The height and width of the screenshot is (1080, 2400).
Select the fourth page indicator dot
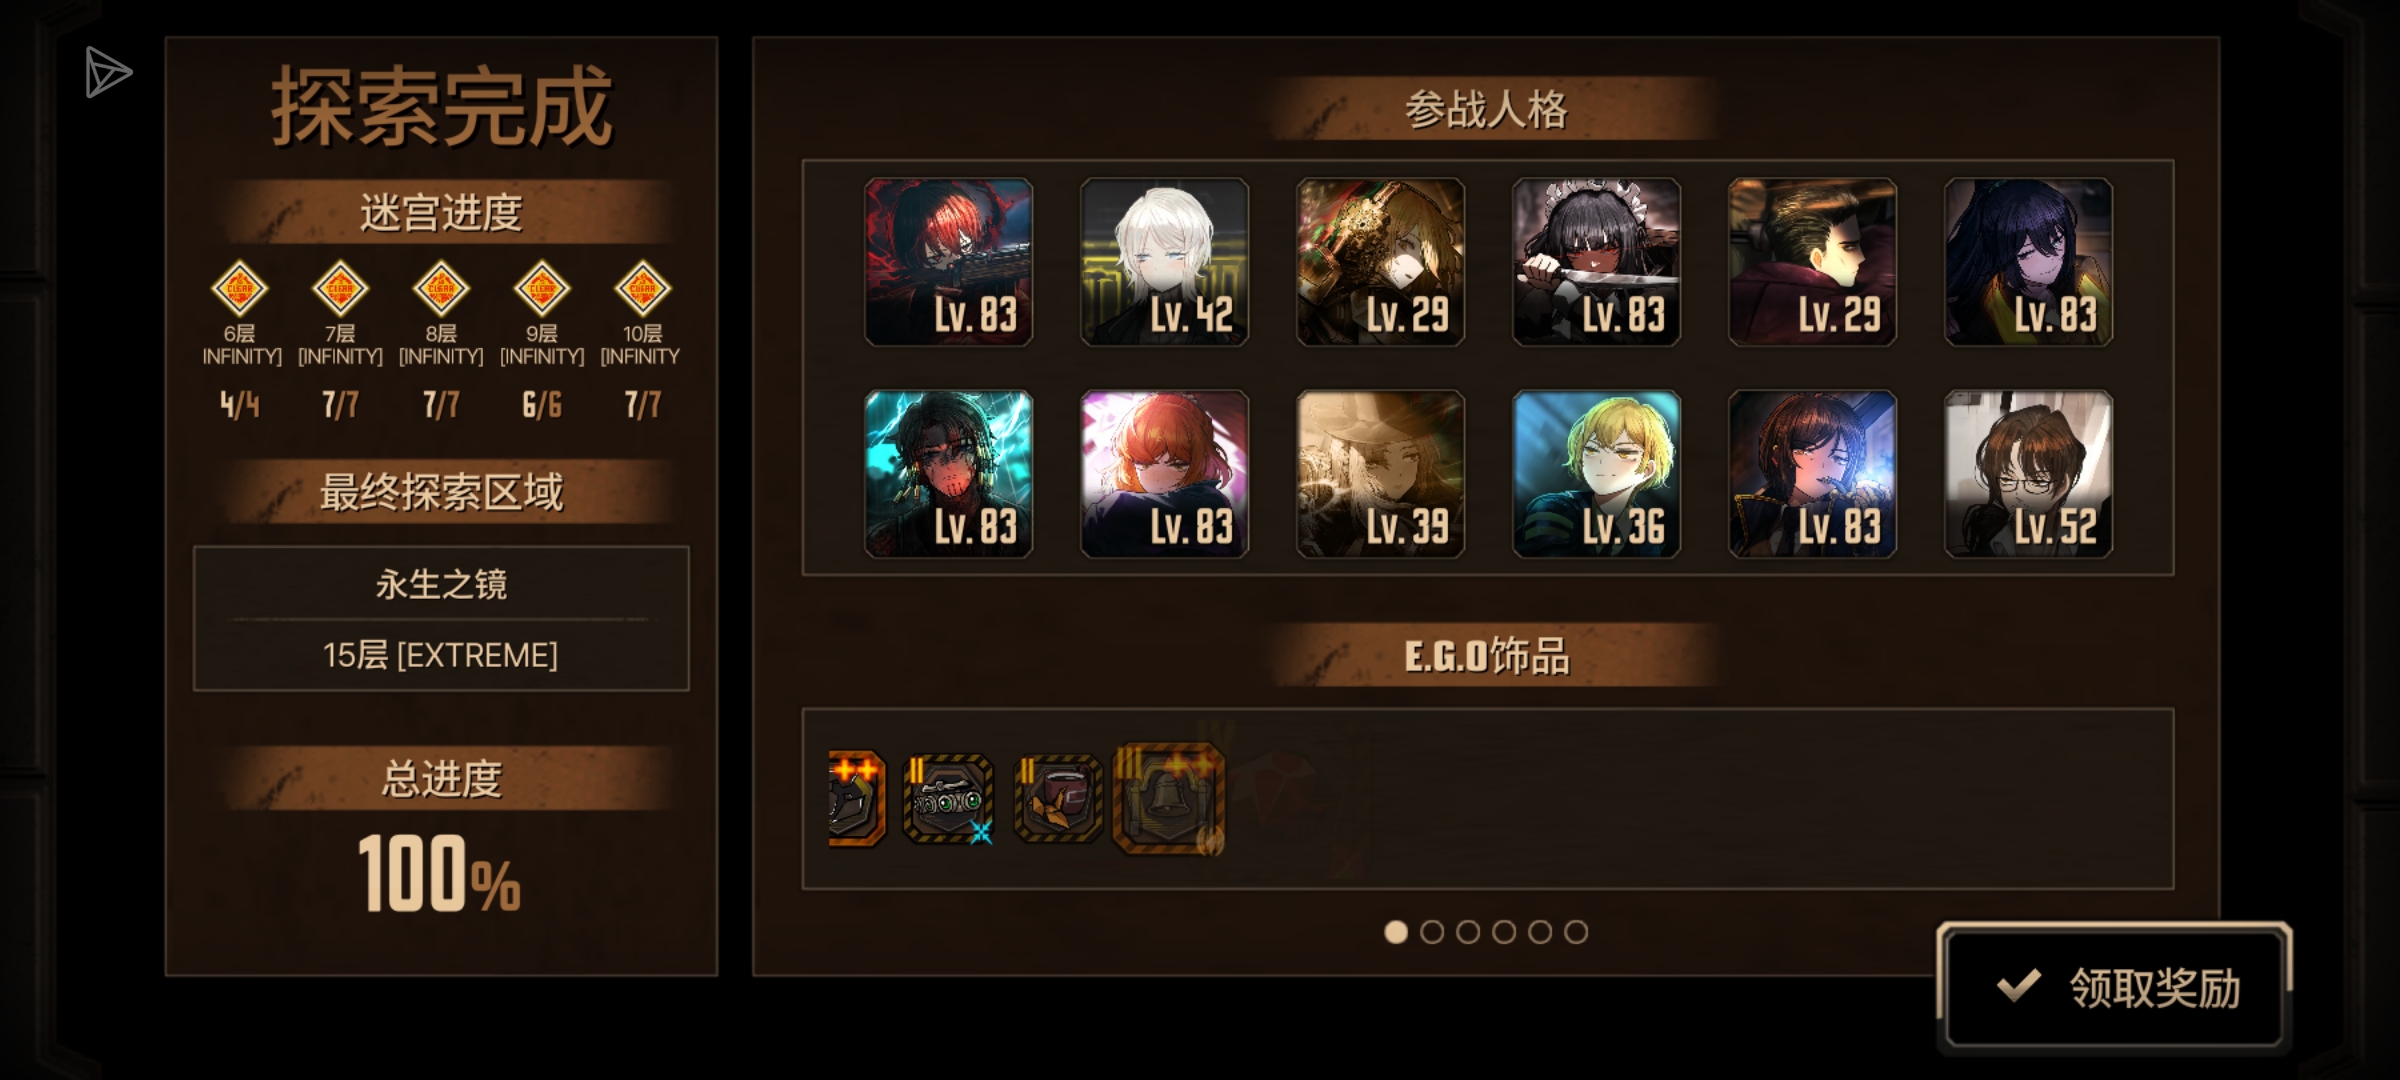[1504, 932]
